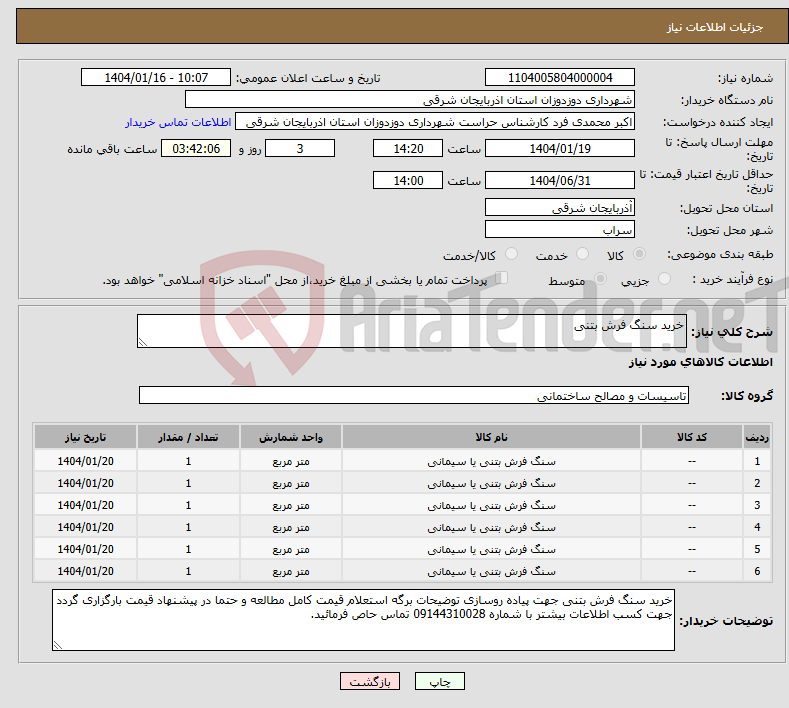Select the خدمت radio button
This screenshot has height=708, width=789.
coord(582,254)
